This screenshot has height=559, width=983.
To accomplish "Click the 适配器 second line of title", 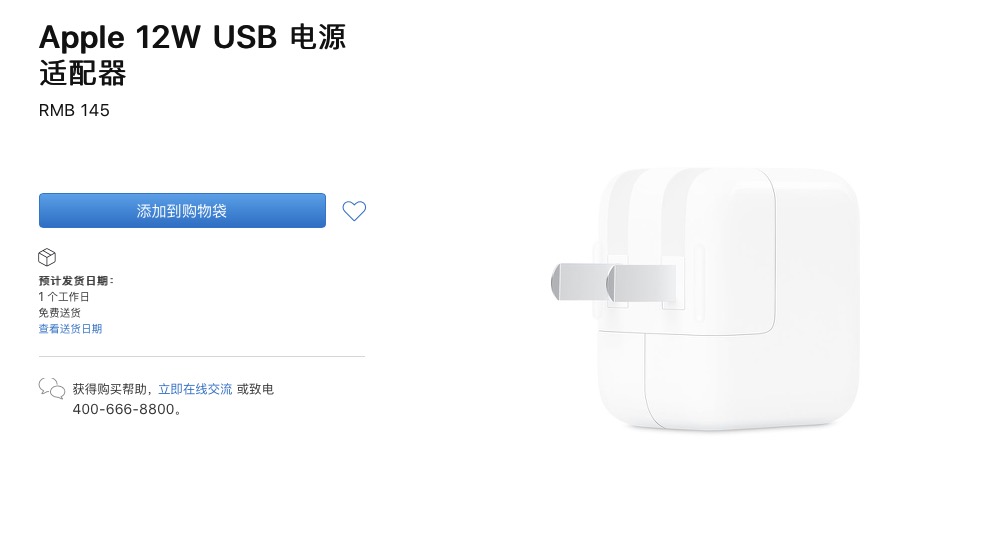I will 83,73.
